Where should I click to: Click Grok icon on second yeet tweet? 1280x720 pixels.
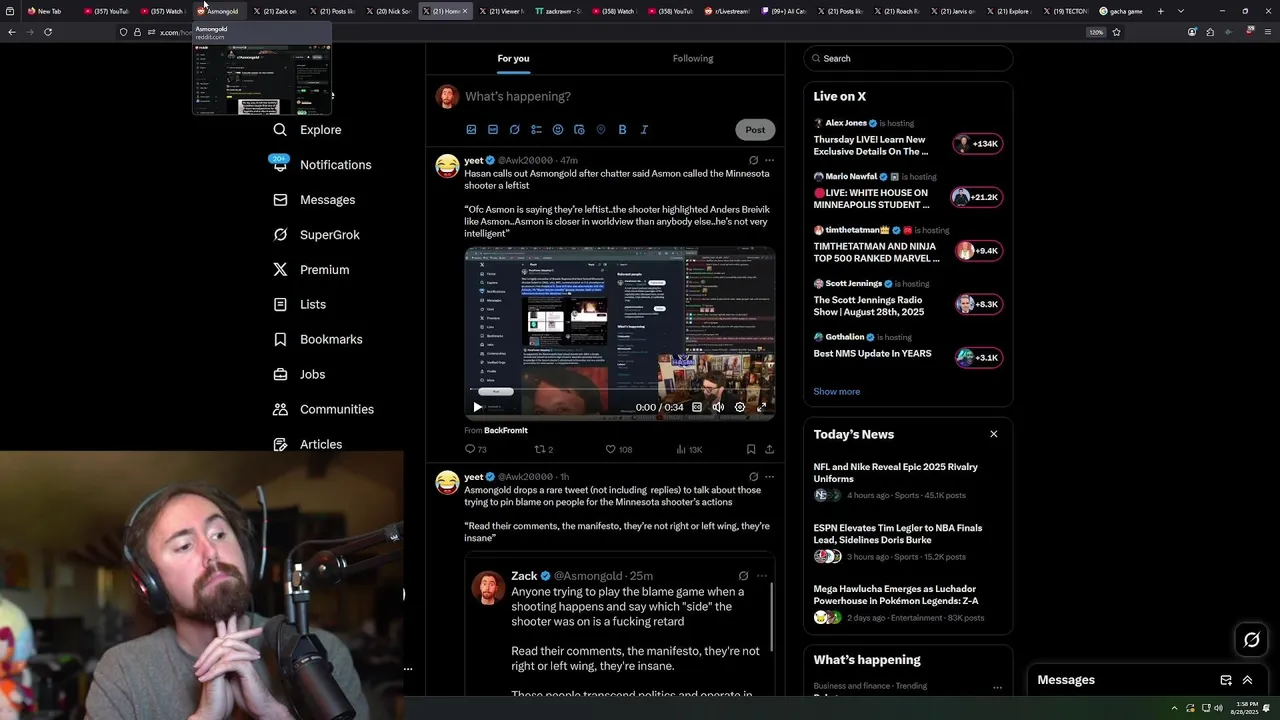click(753, 477)
